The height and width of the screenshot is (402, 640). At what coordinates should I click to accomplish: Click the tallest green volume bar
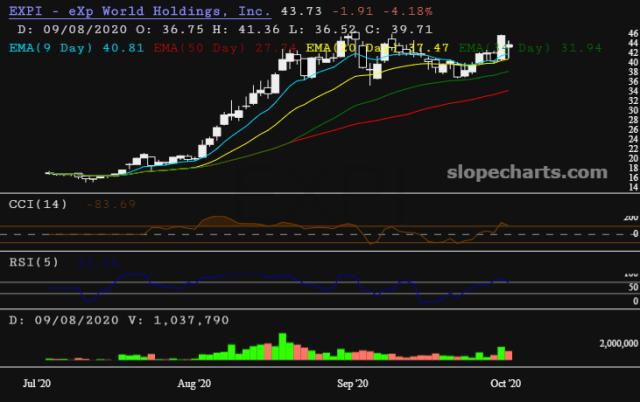click(x=282, y=346)
